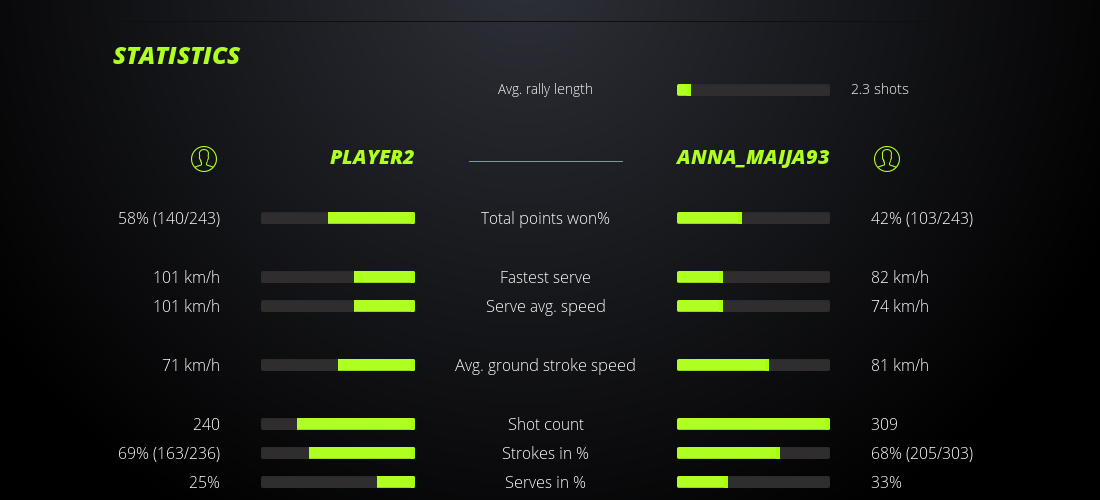Click ANNA_MAIJA93's Total points won bar
The height and width of the screenshot is (500, 1100).
click(753, 218)
